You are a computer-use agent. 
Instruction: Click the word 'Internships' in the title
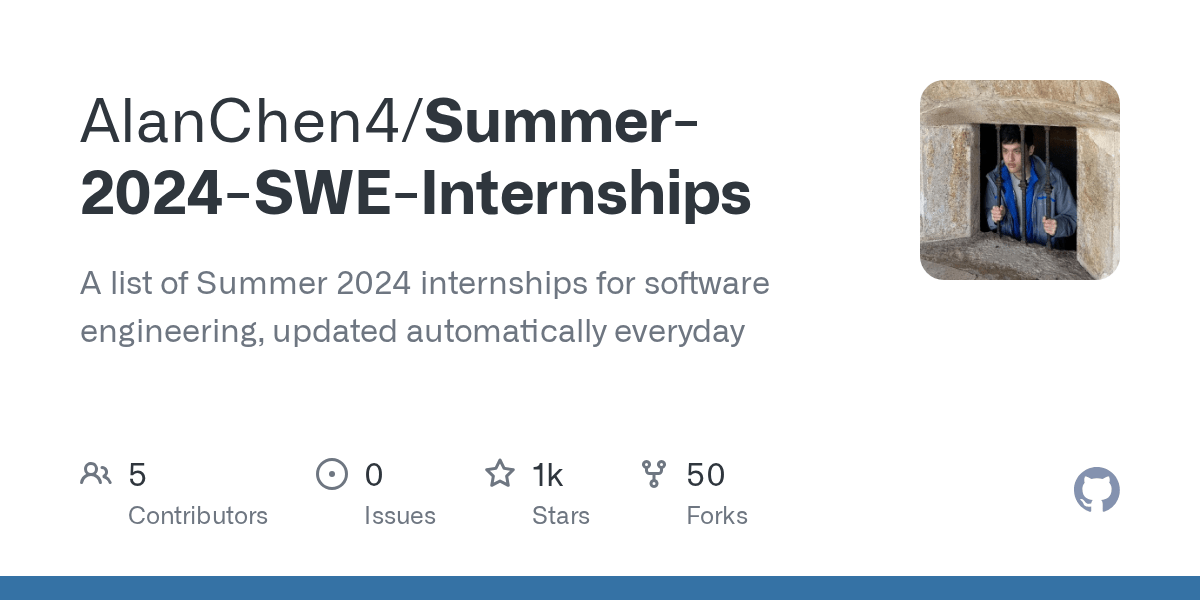(572, 195)
